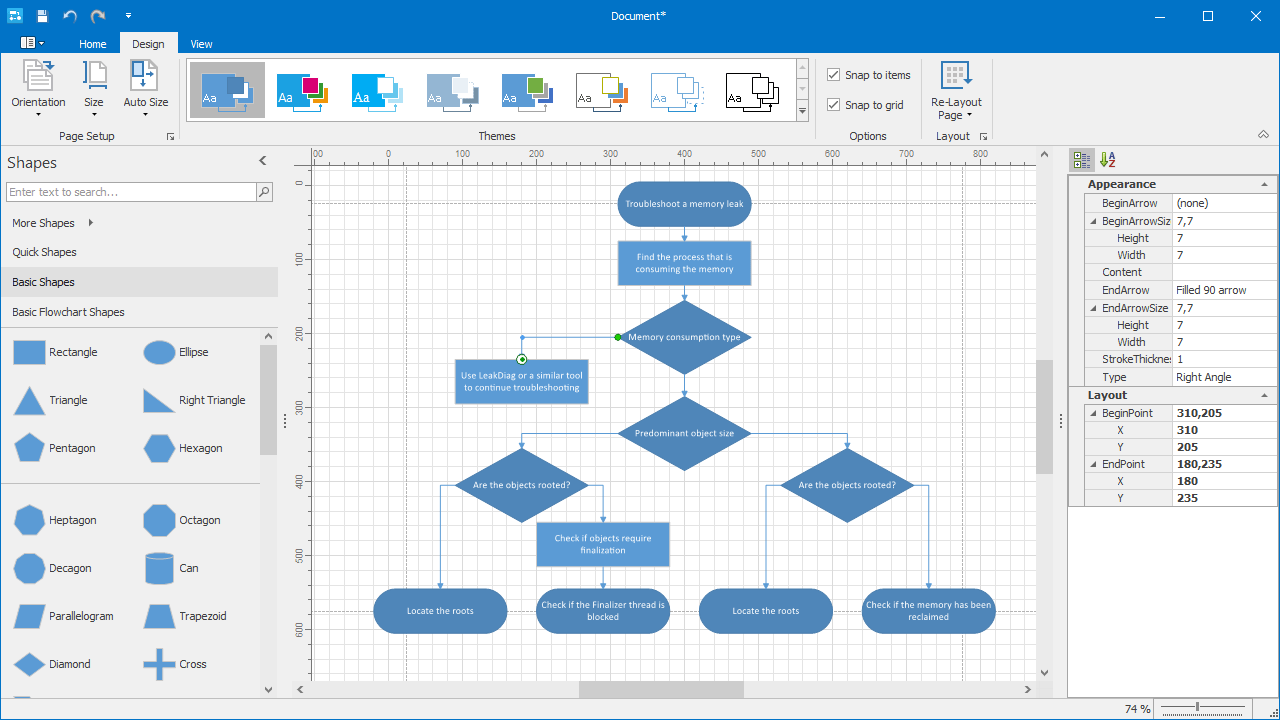This screenshot has width=1280, height=720.
Task: Pick the Pentagon shape
Action: coord(55,448)
